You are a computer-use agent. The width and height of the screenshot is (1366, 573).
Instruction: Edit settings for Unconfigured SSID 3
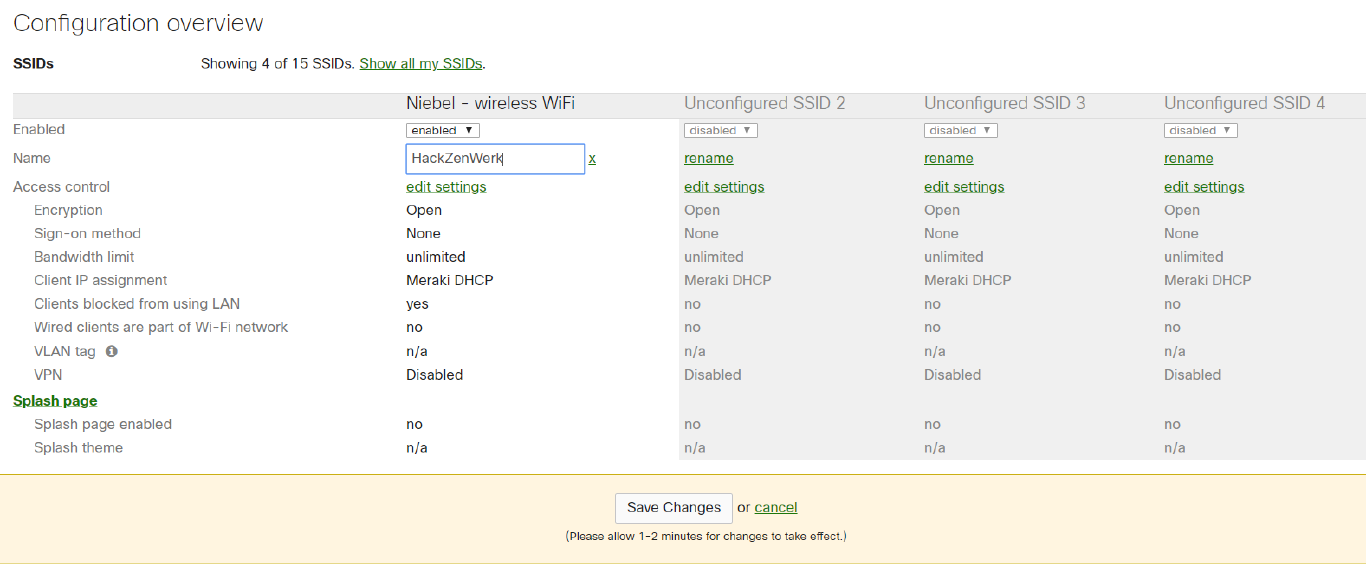[964, 187]
